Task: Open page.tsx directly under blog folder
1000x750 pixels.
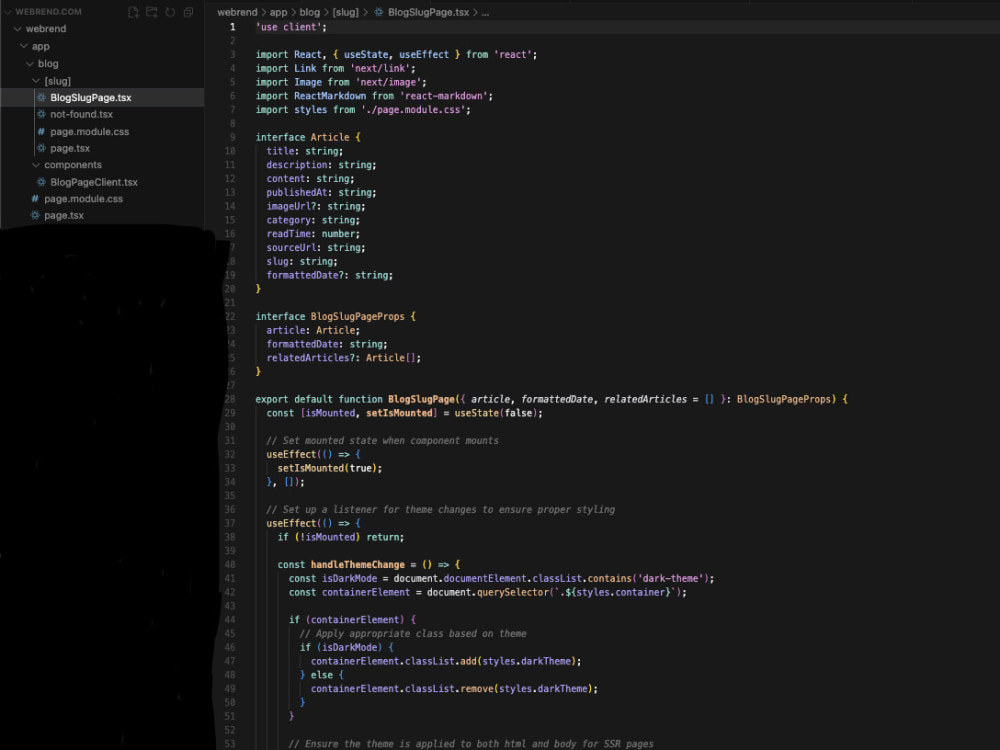Action: pyautogui.click(x=64, y=215)
